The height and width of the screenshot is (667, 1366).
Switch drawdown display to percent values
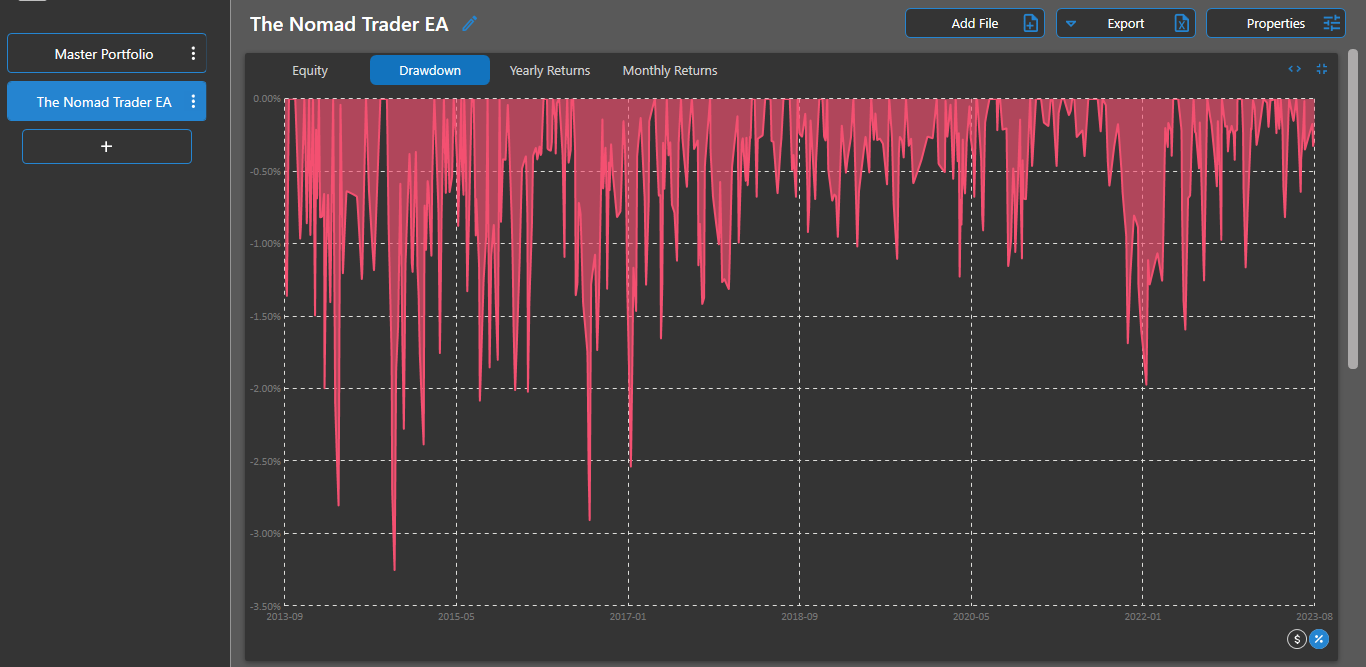coord(1319,639)
